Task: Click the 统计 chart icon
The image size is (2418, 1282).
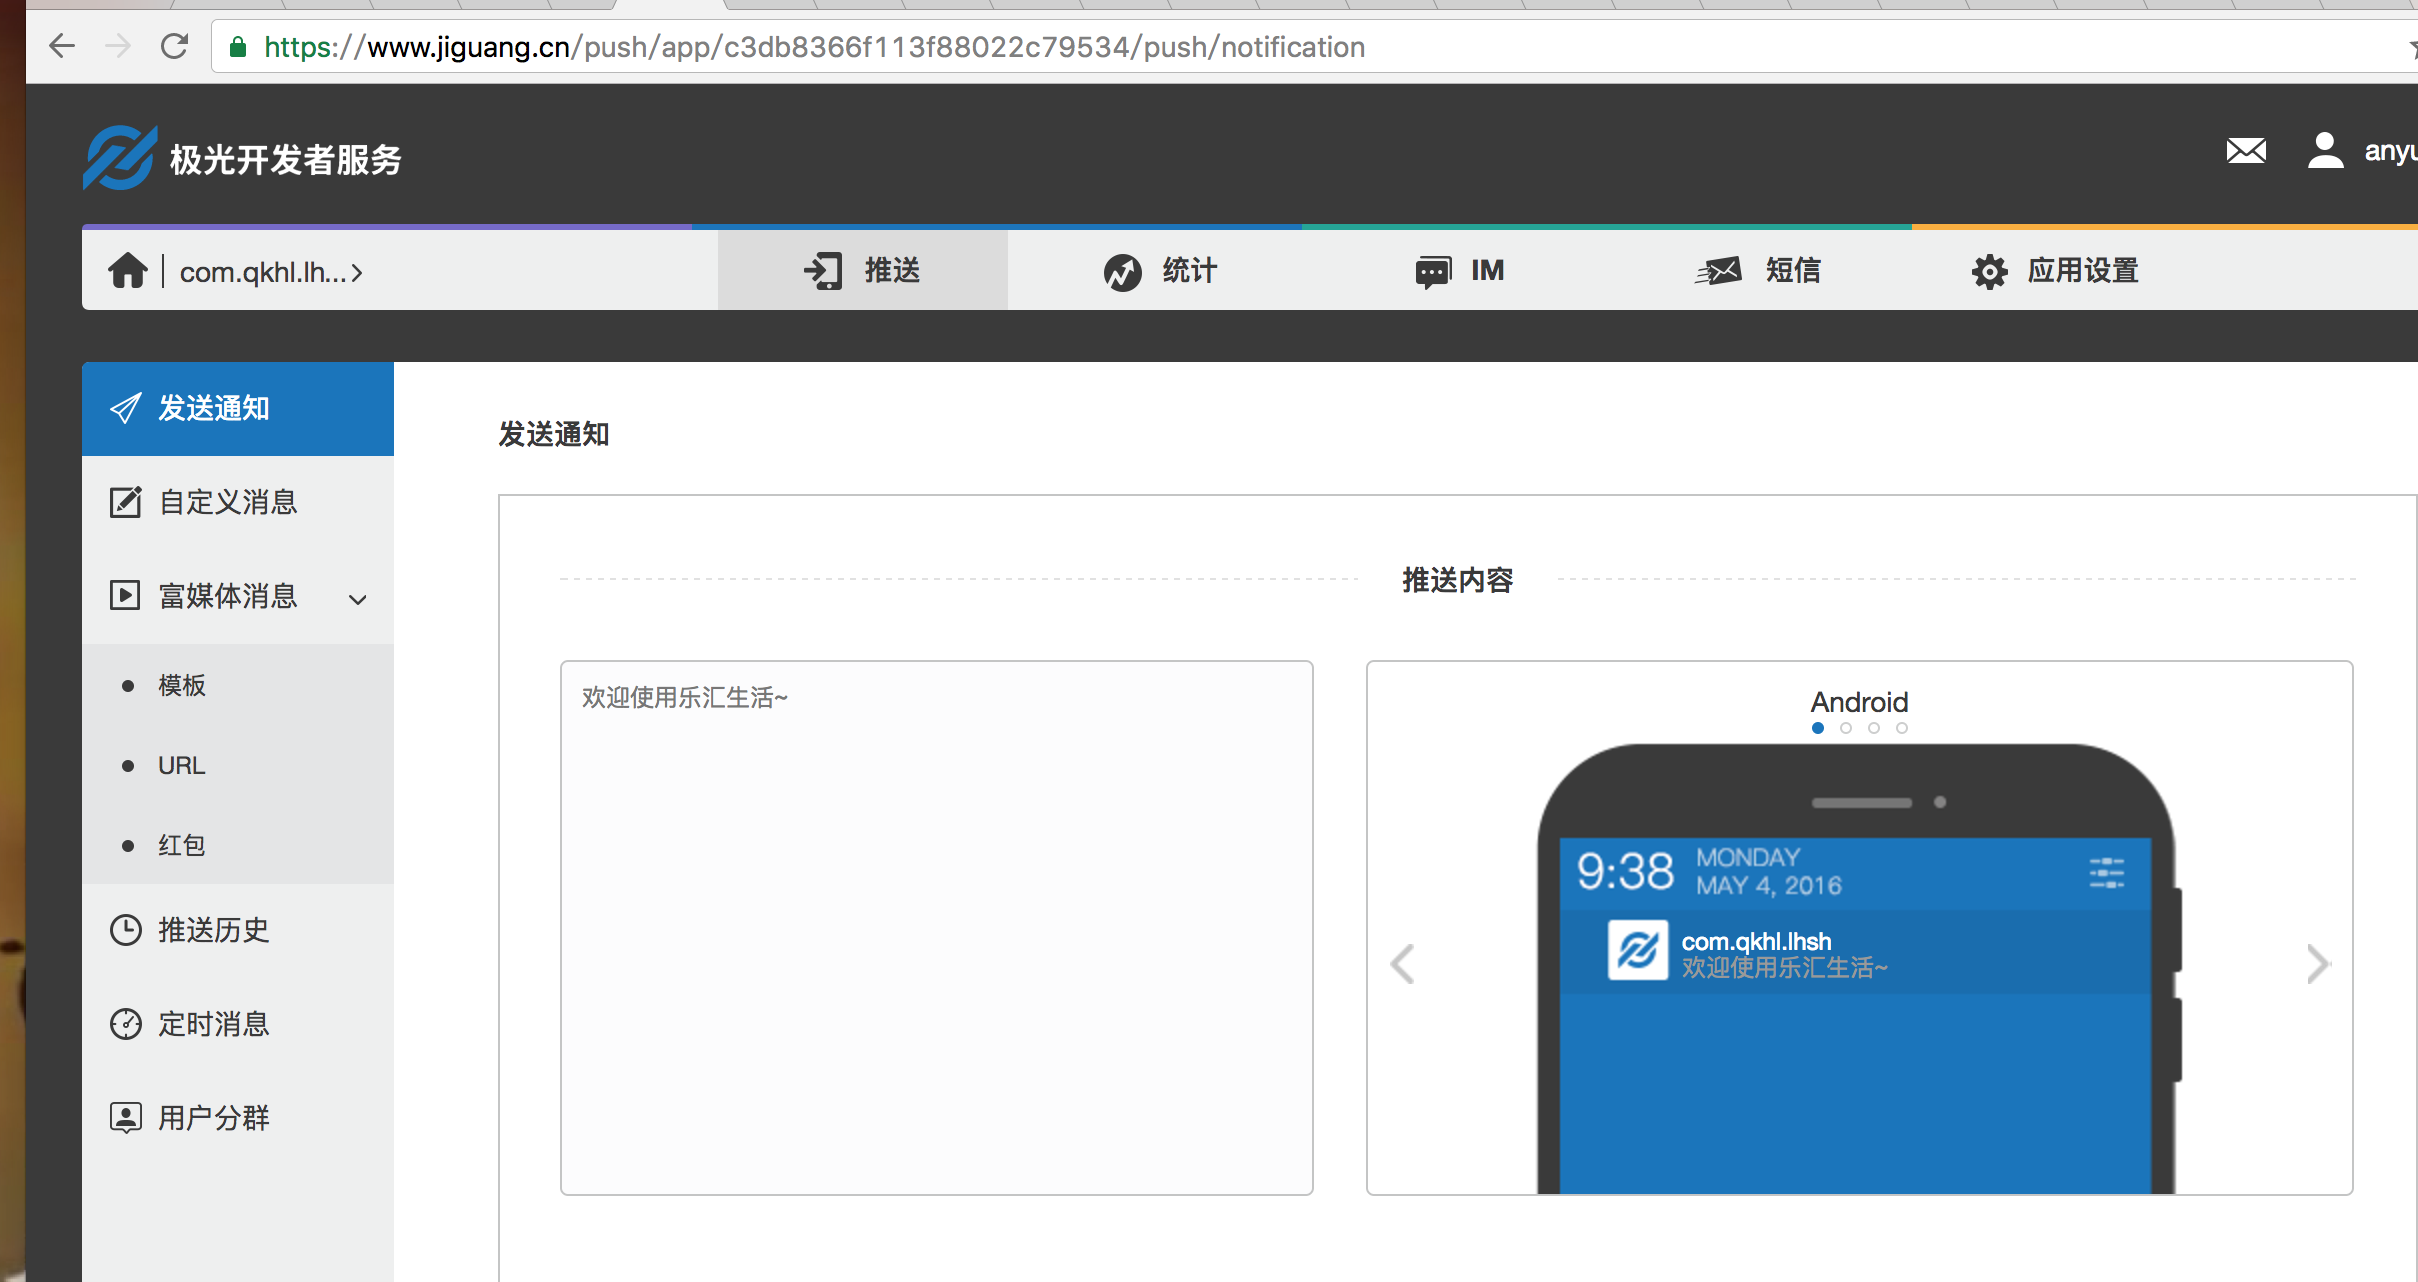Action: (1123, 272)
